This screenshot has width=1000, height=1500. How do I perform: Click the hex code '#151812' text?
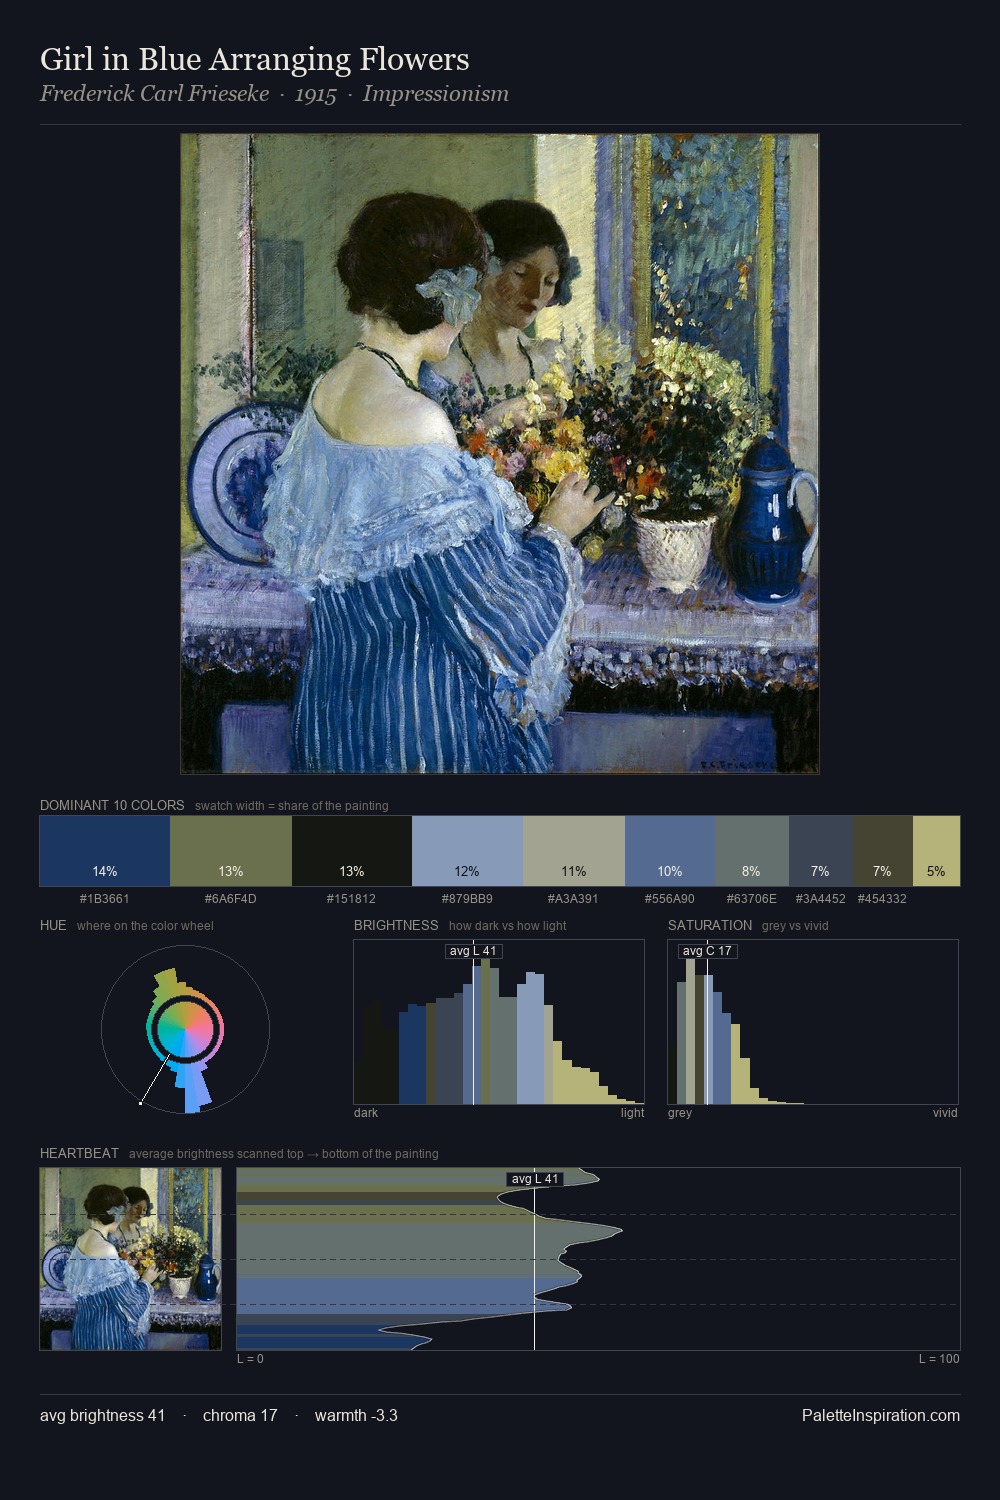click(x=352, y=899)
